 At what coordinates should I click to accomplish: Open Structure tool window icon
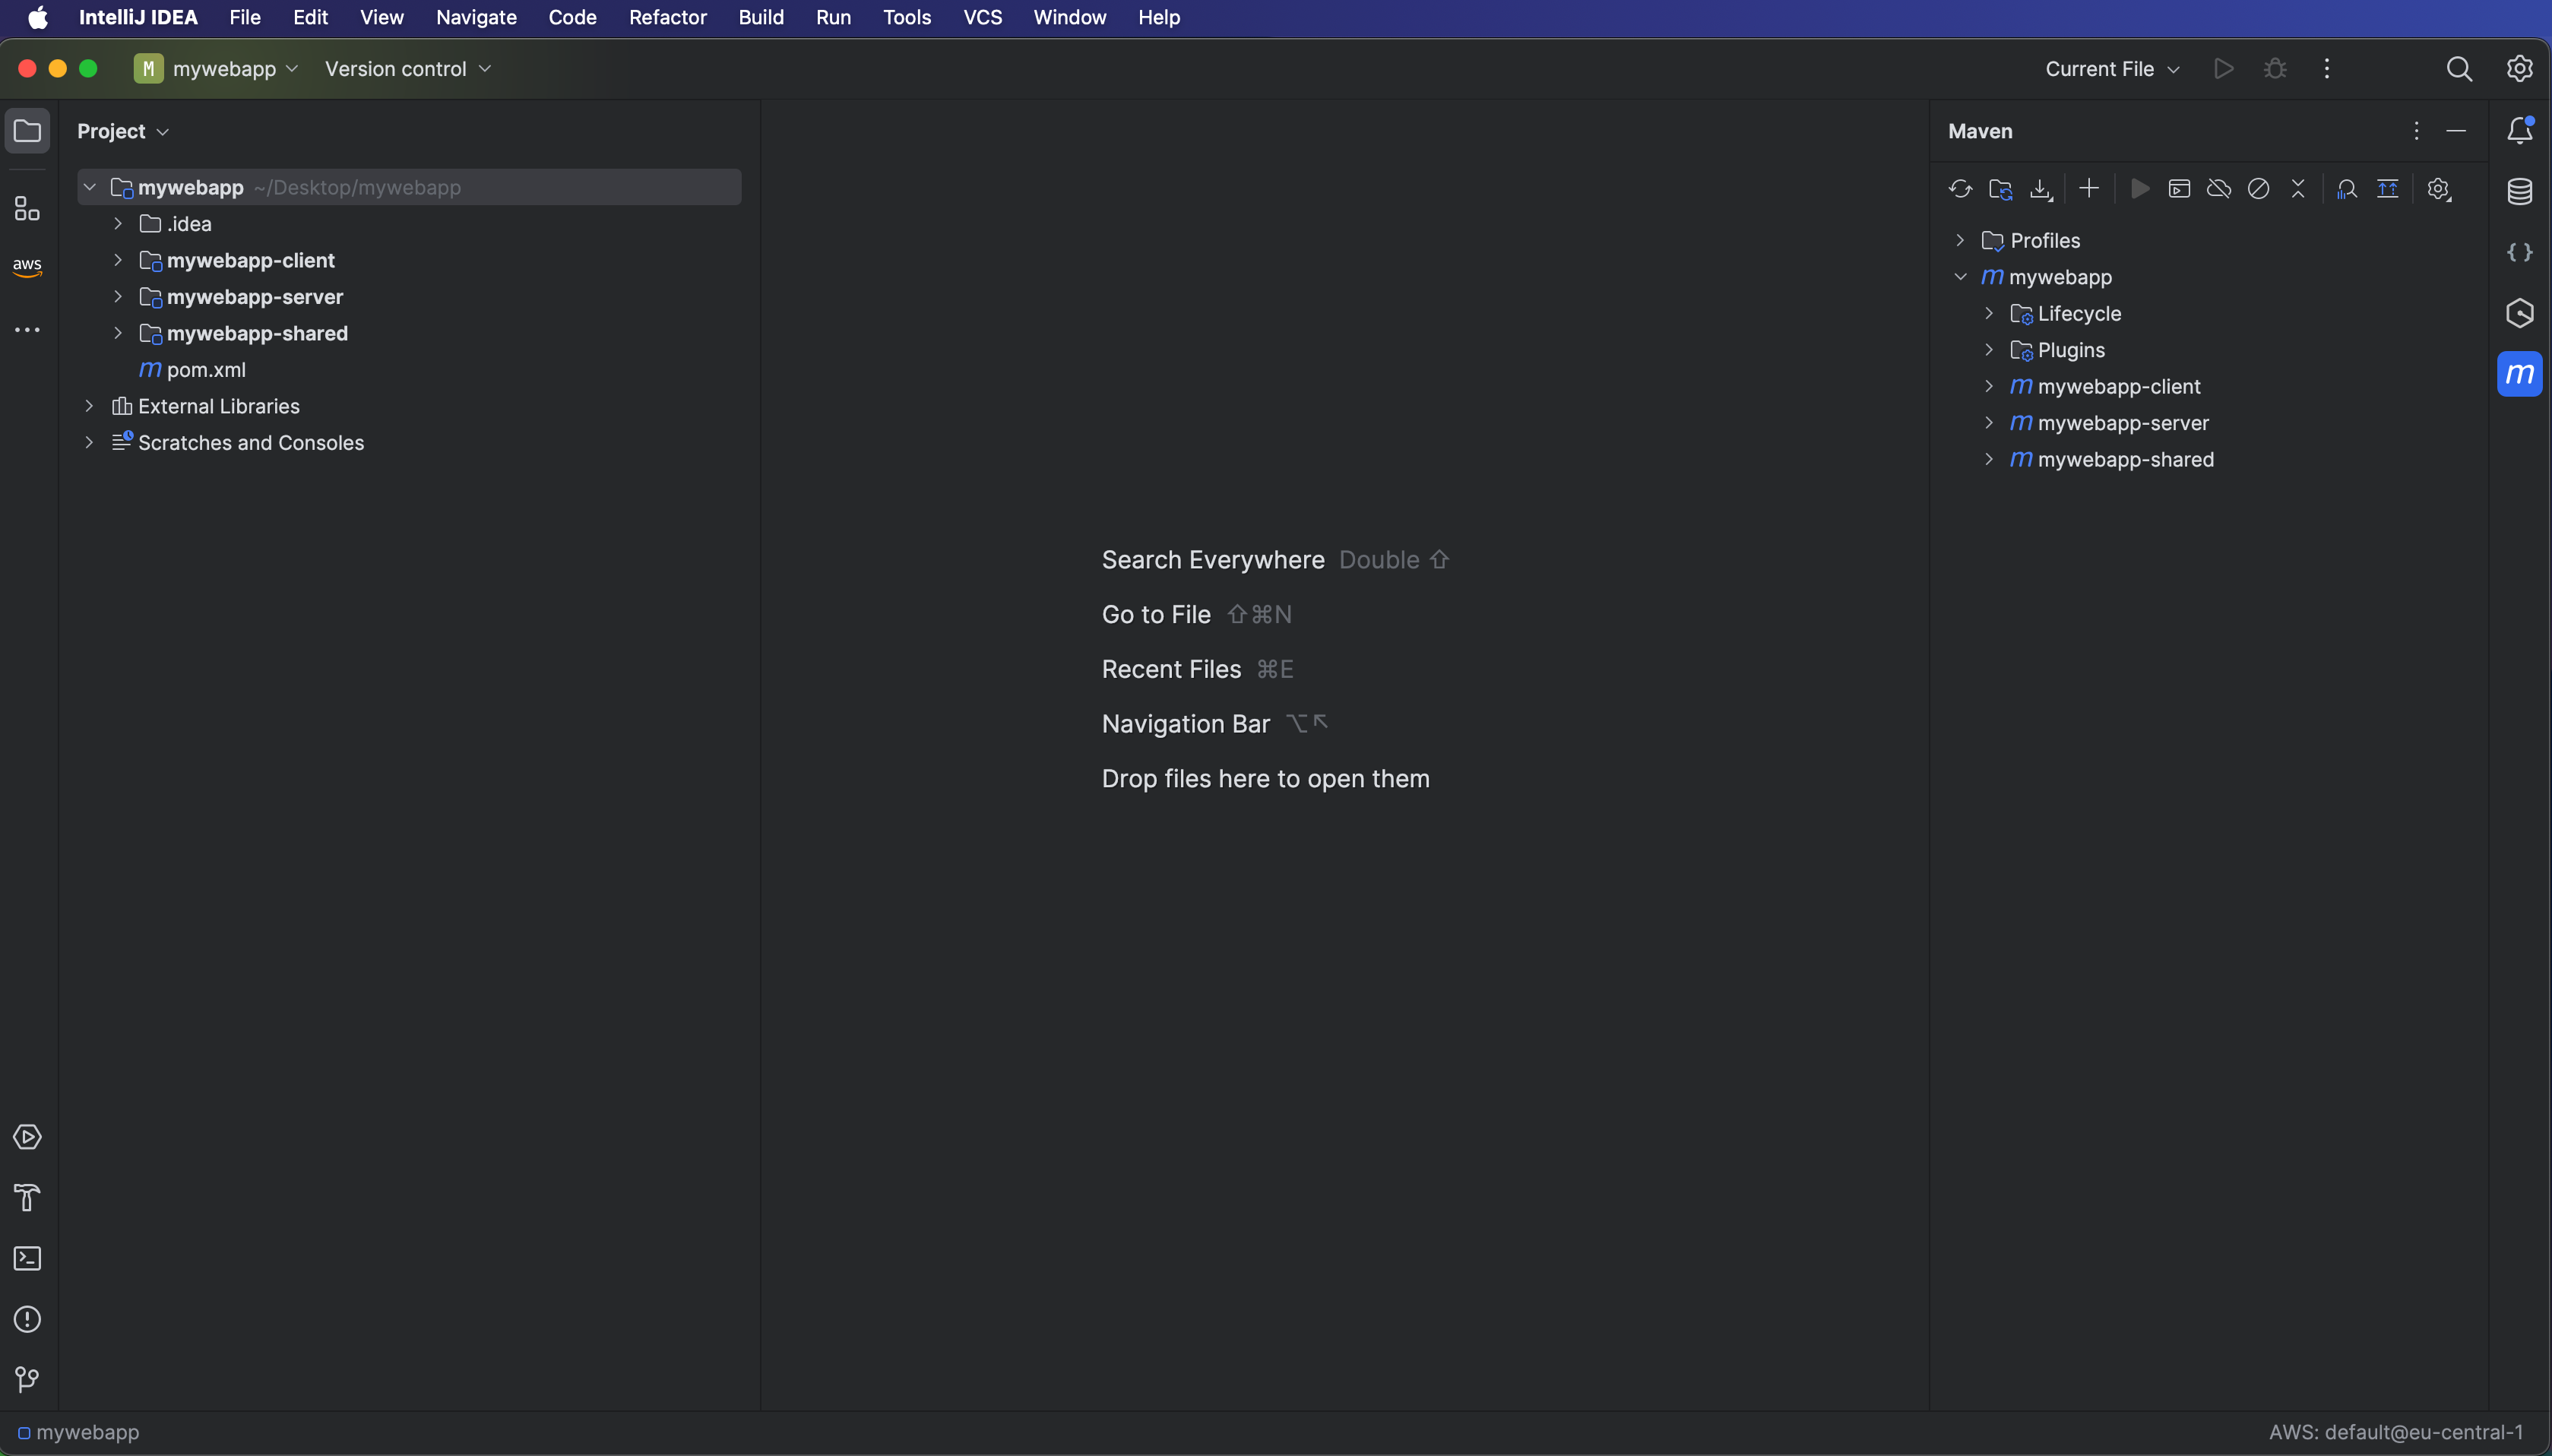[x=27, y=208]
